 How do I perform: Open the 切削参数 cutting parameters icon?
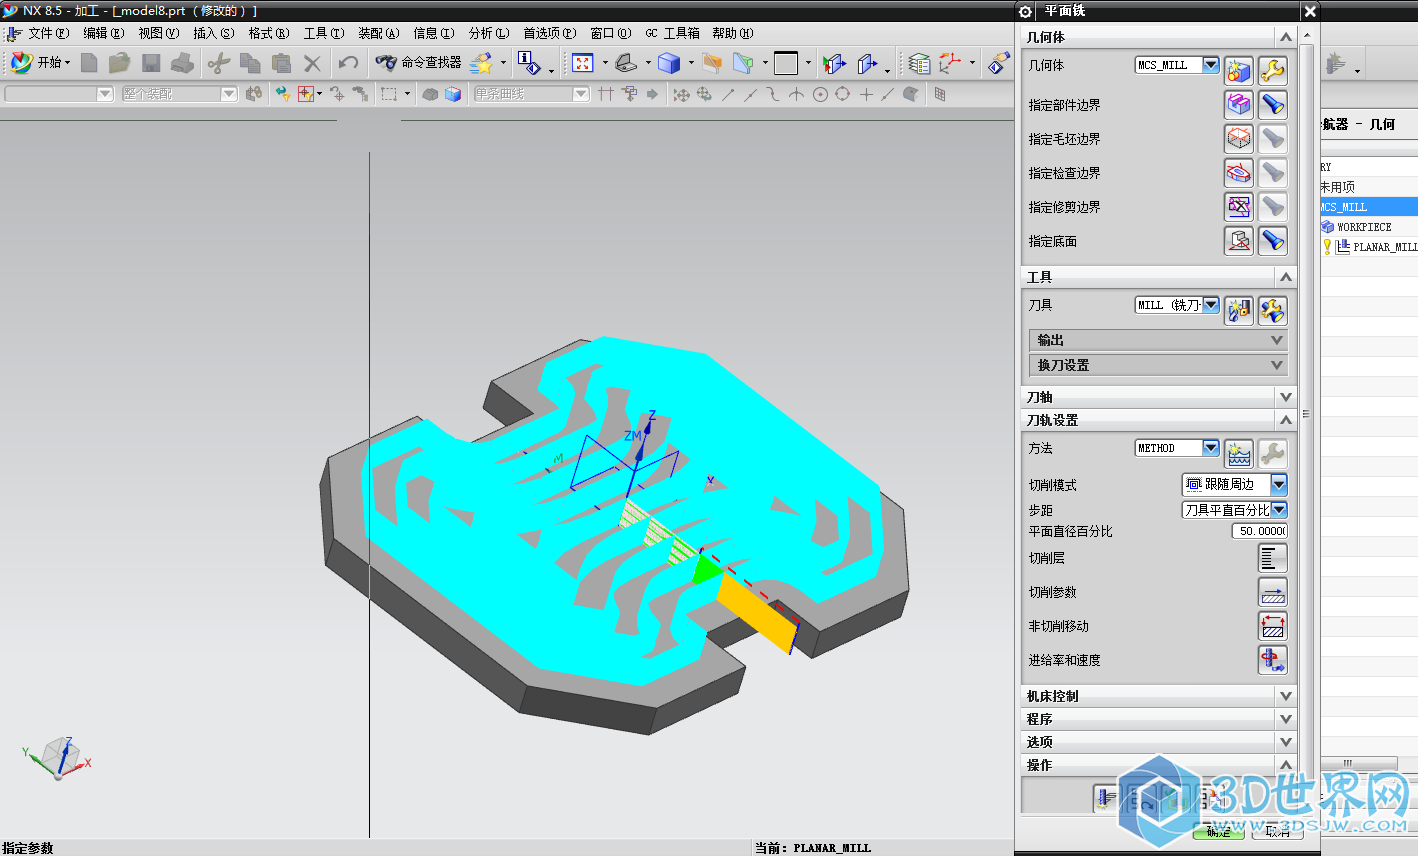(x=1272, y=592)
